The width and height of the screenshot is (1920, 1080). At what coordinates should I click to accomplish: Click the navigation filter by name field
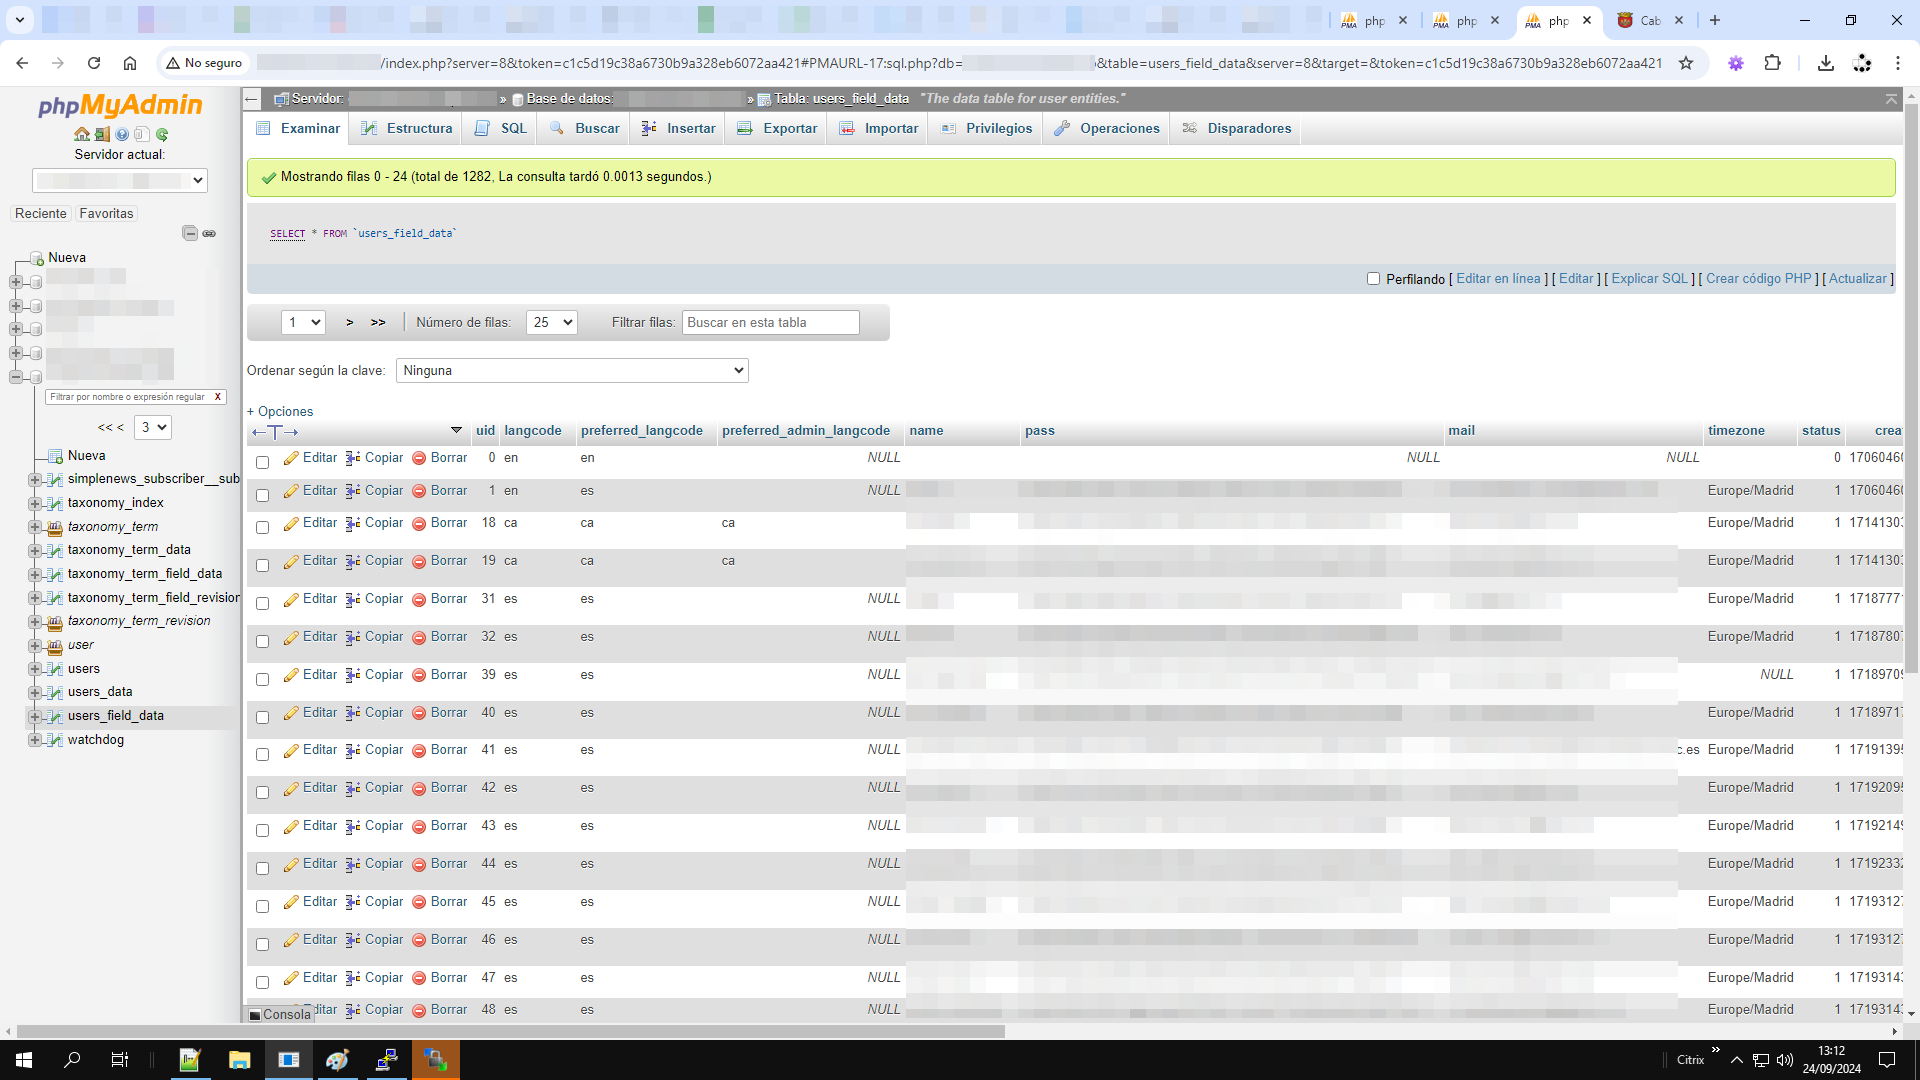click(128, 397)
